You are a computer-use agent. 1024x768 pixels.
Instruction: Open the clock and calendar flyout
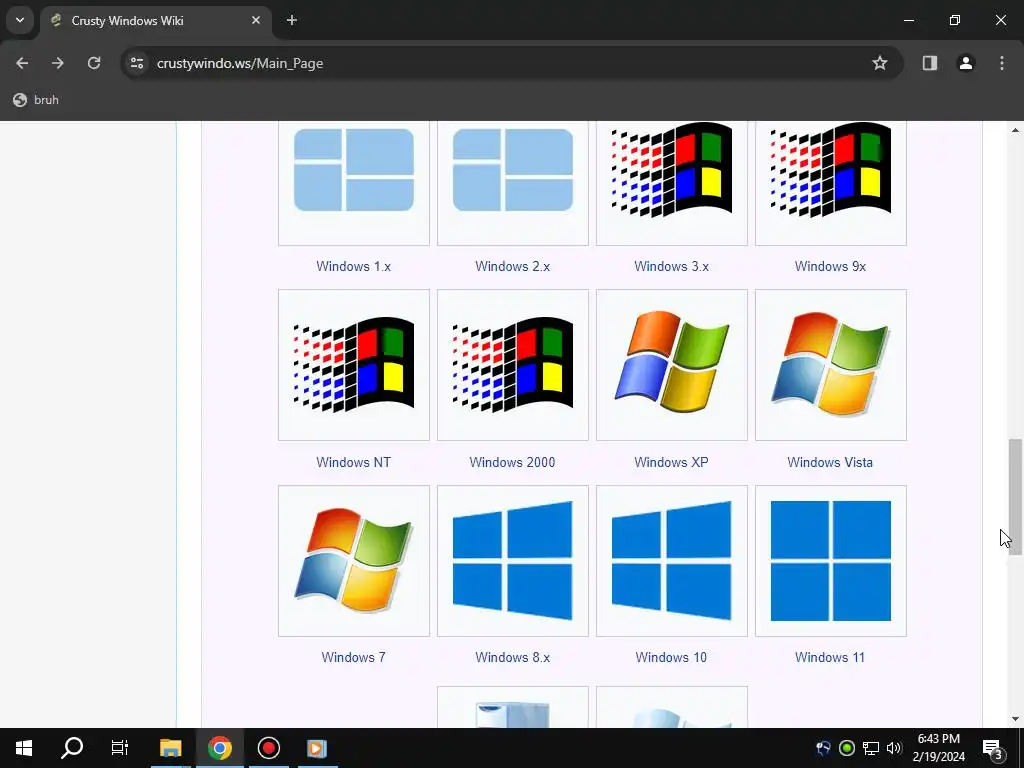click(938, 748)
